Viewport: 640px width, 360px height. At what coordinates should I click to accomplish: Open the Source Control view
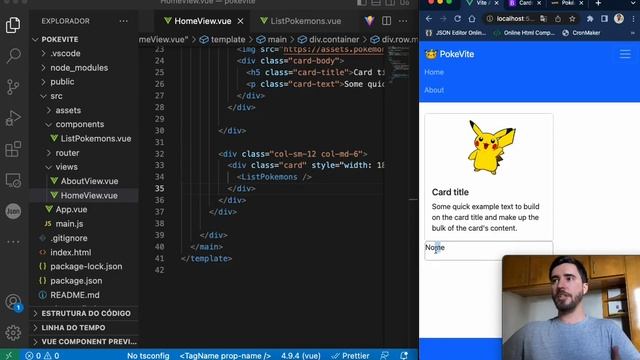point(13,87)
